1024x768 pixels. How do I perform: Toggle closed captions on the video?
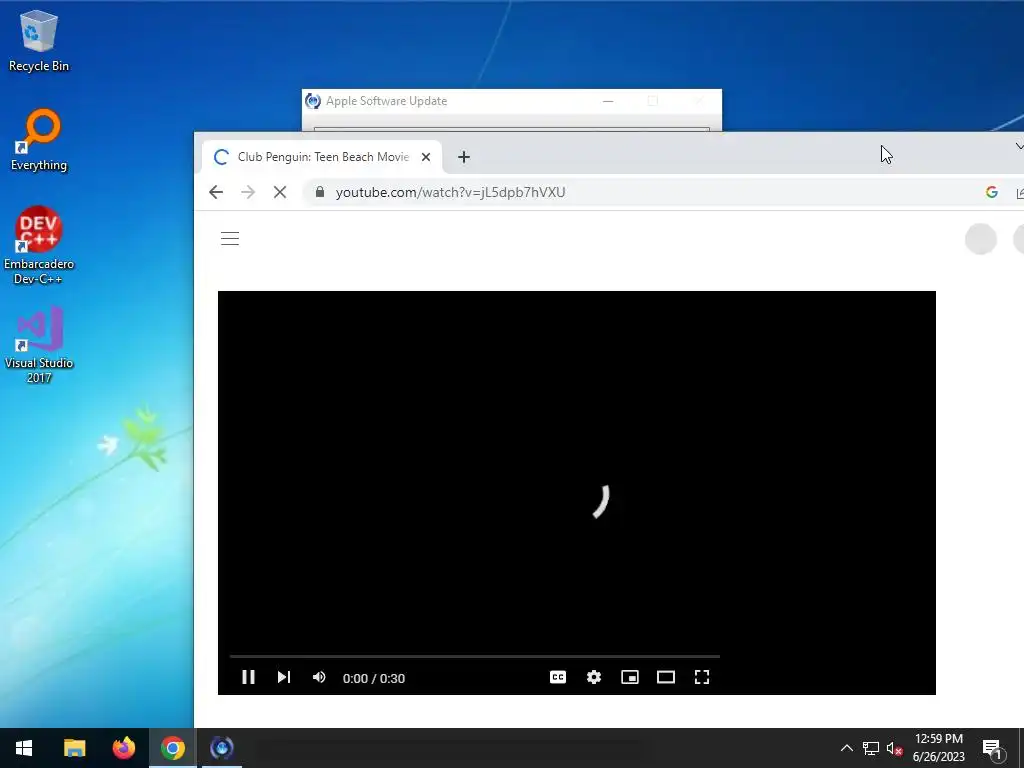click(558, 677)
